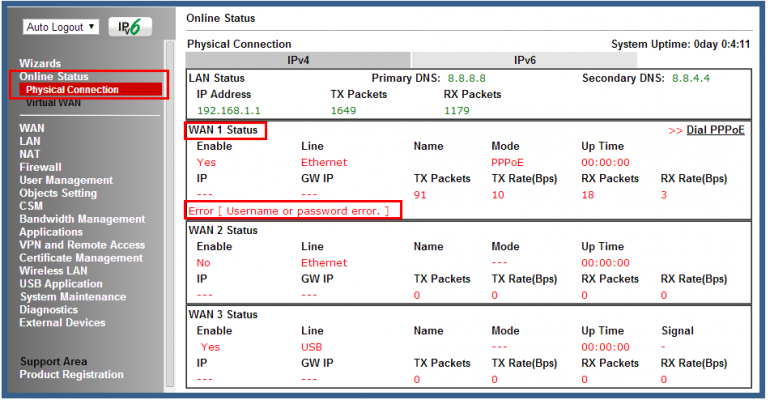
Task: Go to System Maintenance
Action: 73,297
